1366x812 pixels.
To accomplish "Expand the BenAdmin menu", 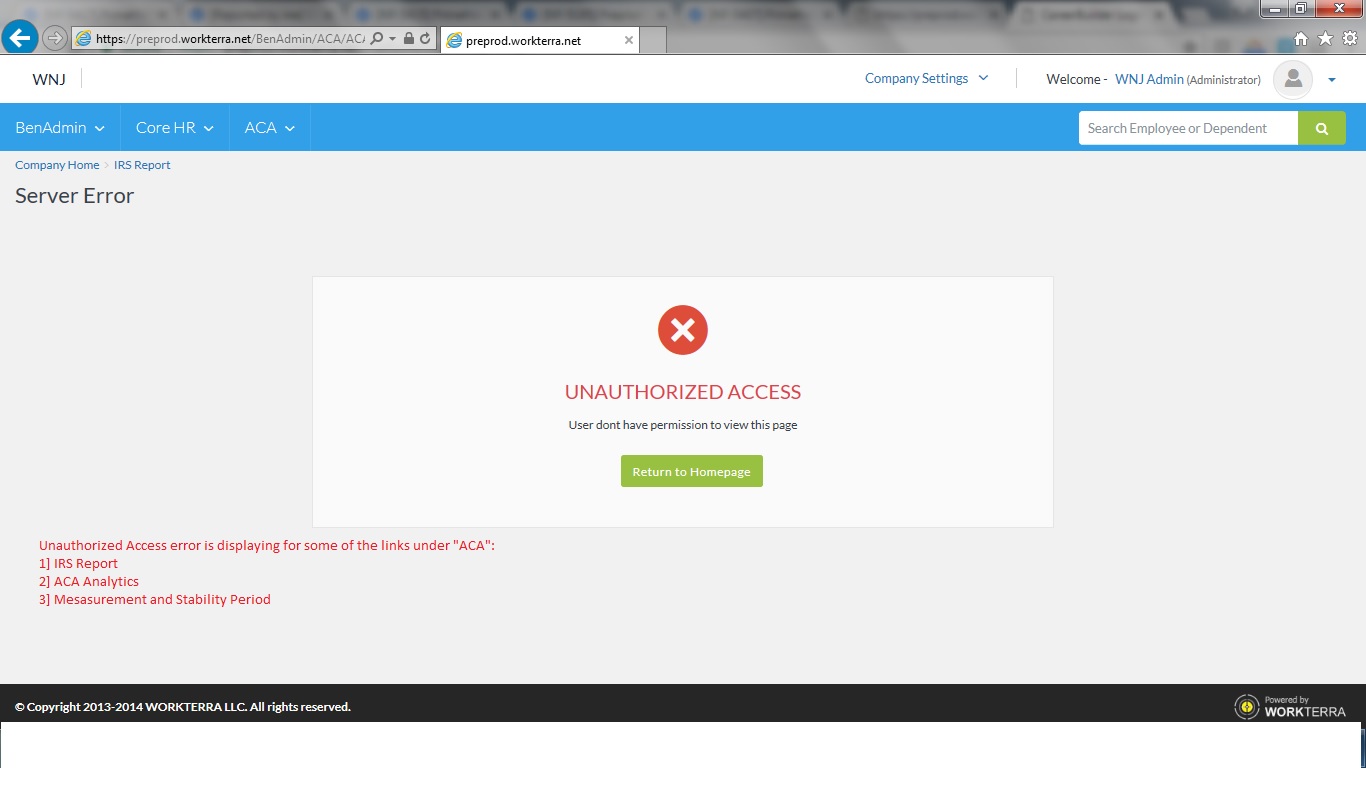I will (60, 128).
